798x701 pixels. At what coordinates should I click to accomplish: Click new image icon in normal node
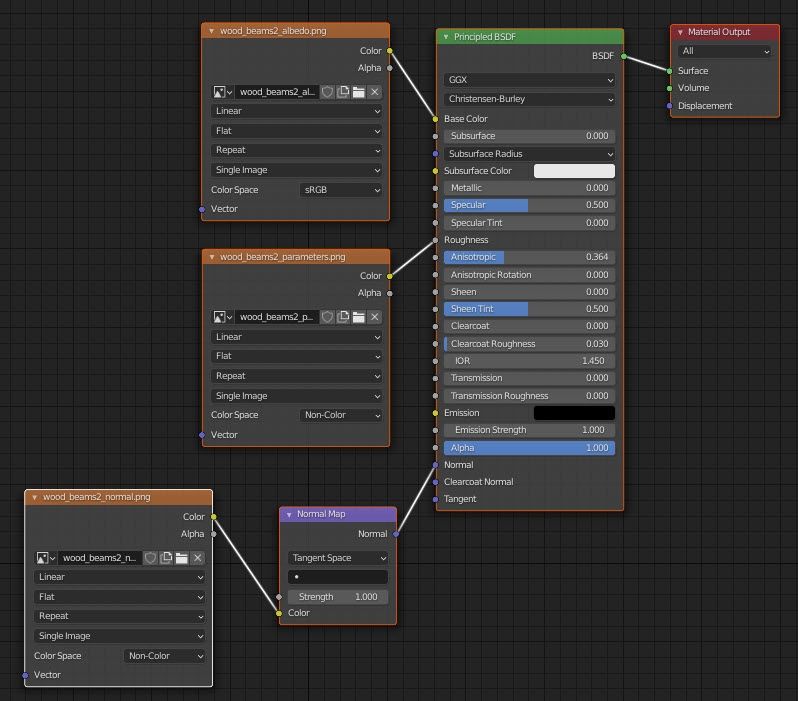click(165, 558)
